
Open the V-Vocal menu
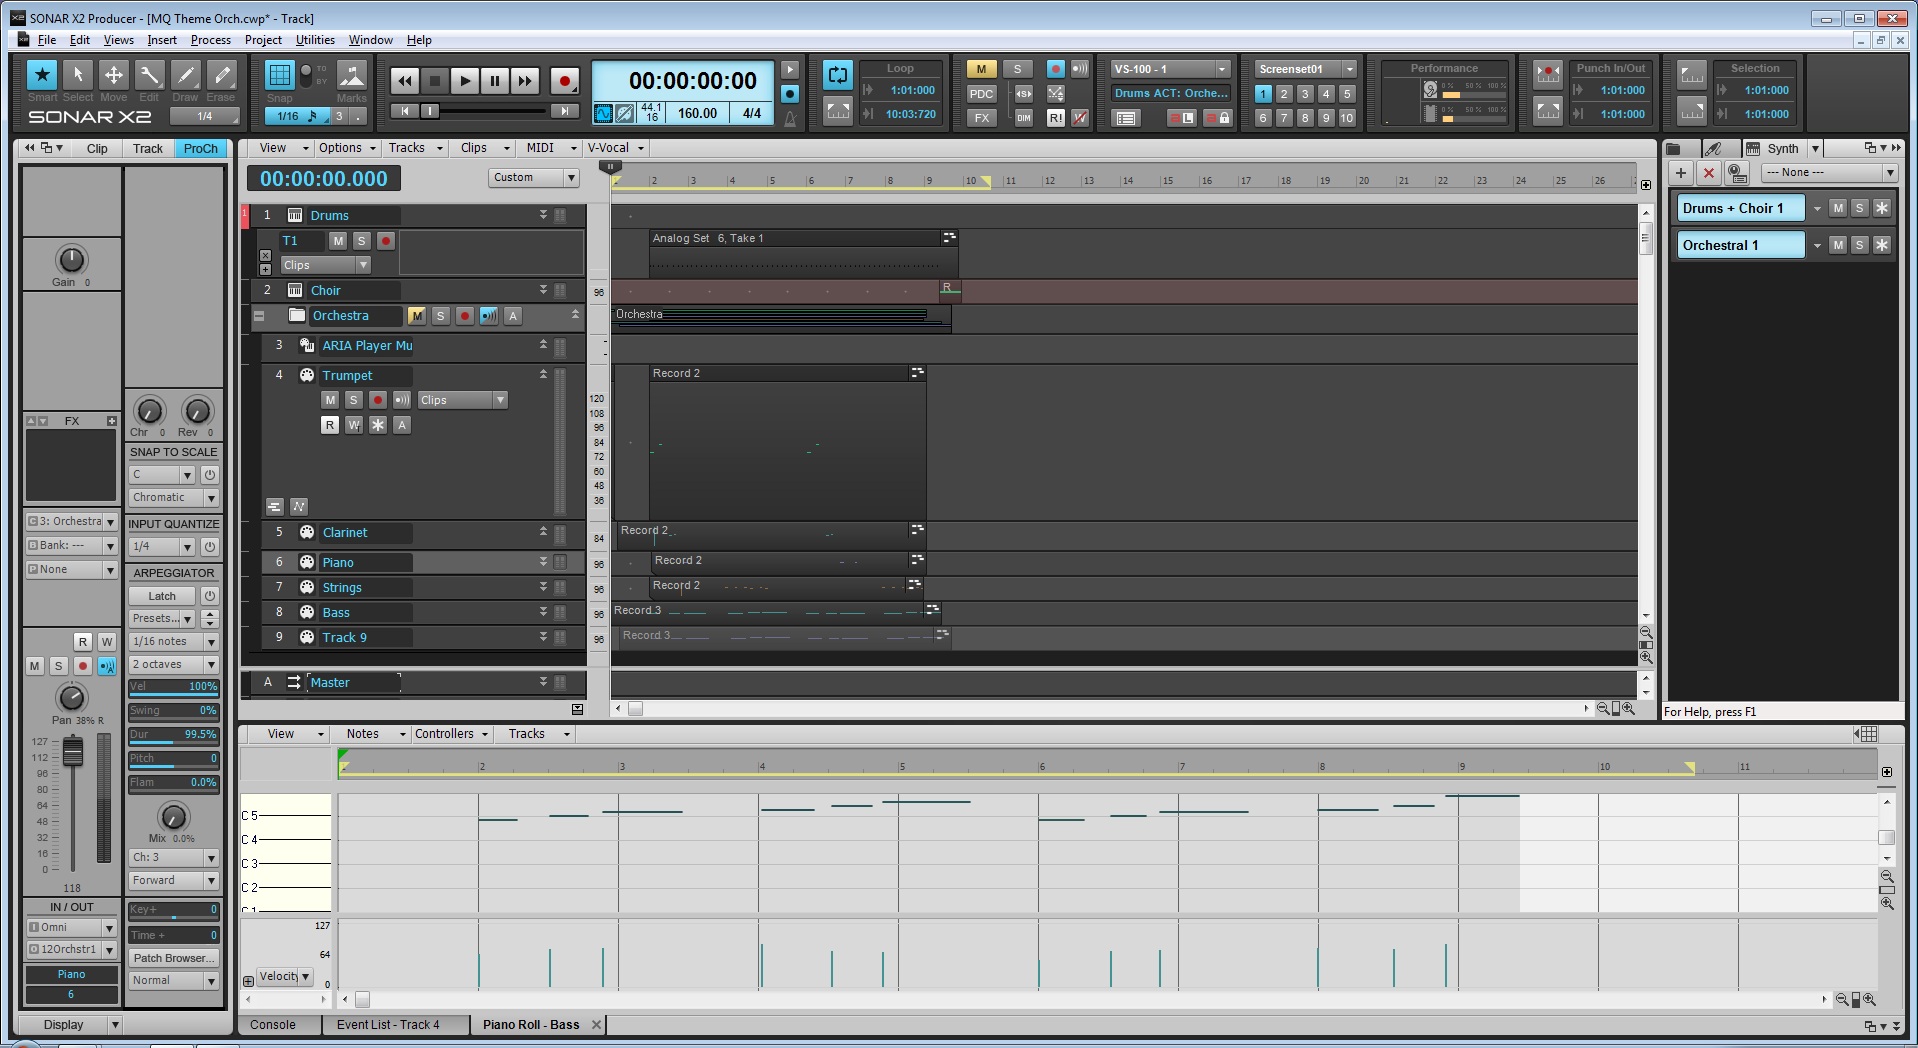tap(614, 148)
